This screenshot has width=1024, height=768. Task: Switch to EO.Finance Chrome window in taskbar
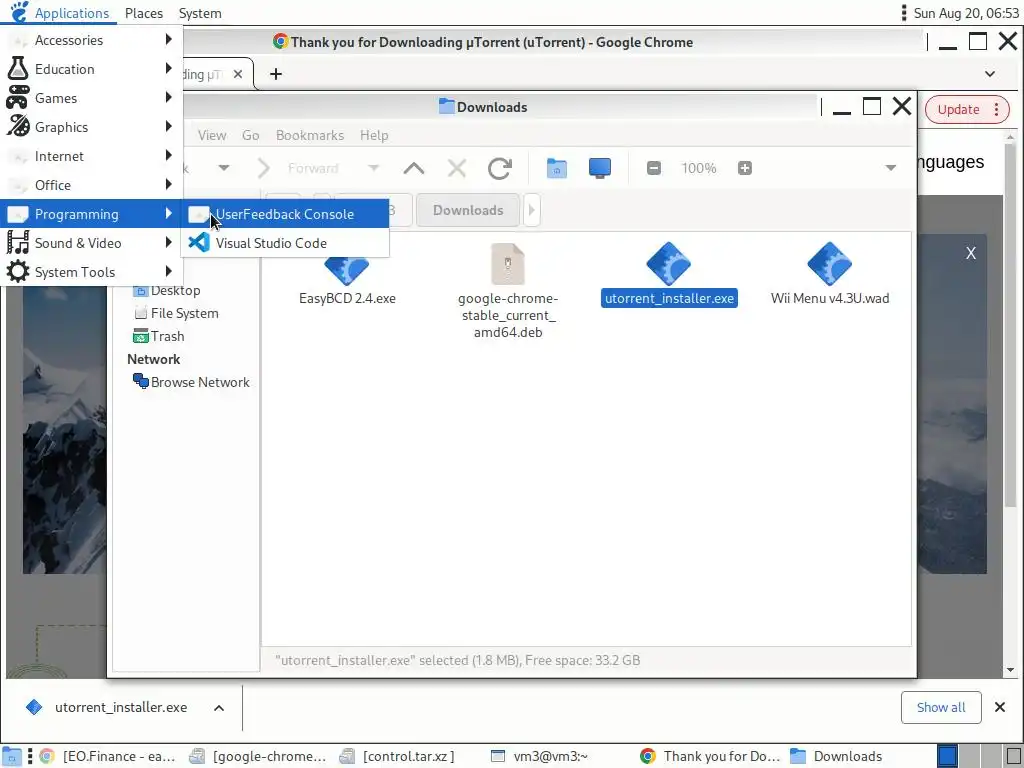point(108,756)
